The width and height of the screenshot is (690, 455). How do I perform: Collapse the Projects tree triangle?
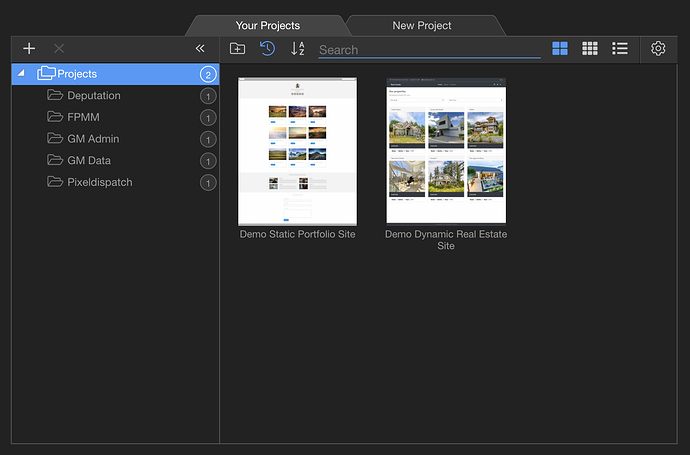[22, 73]
